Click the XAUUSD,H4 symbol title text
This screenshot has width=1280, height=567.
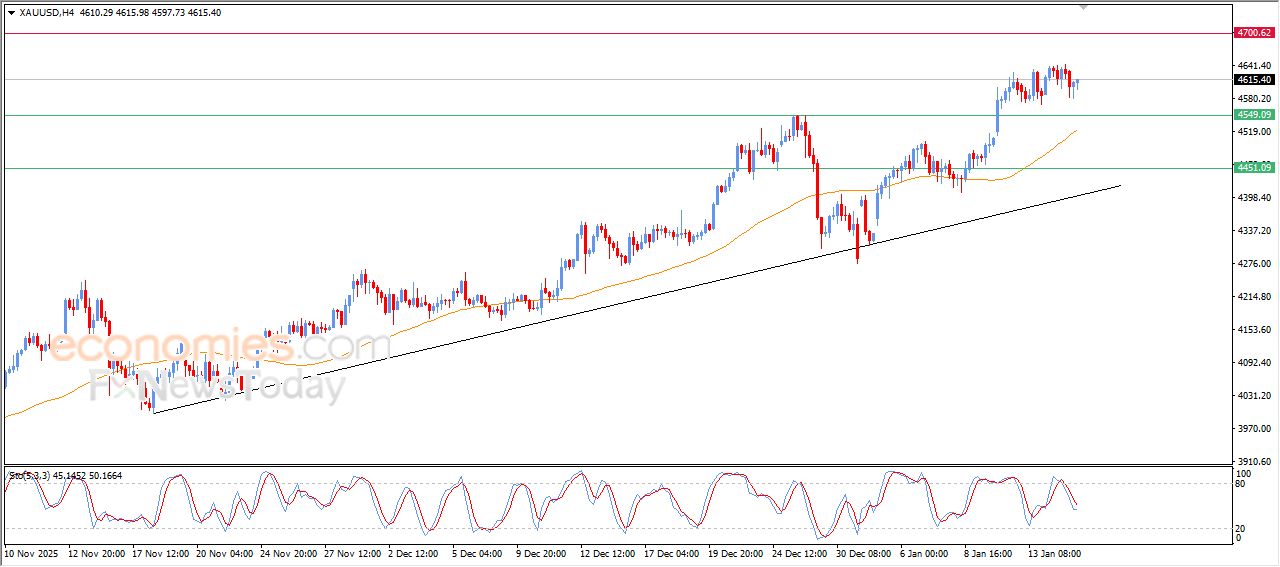46,12
